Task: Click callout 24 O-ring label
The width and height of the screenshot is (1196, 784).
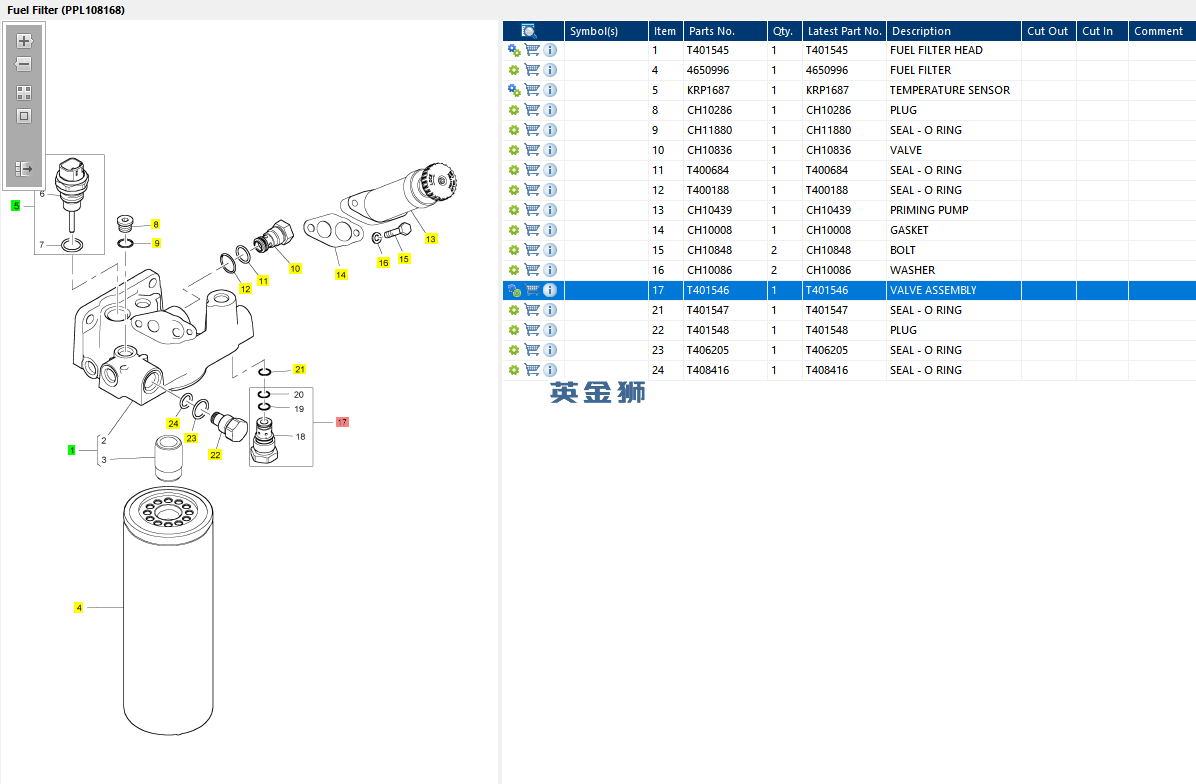Action: (173, 423)
